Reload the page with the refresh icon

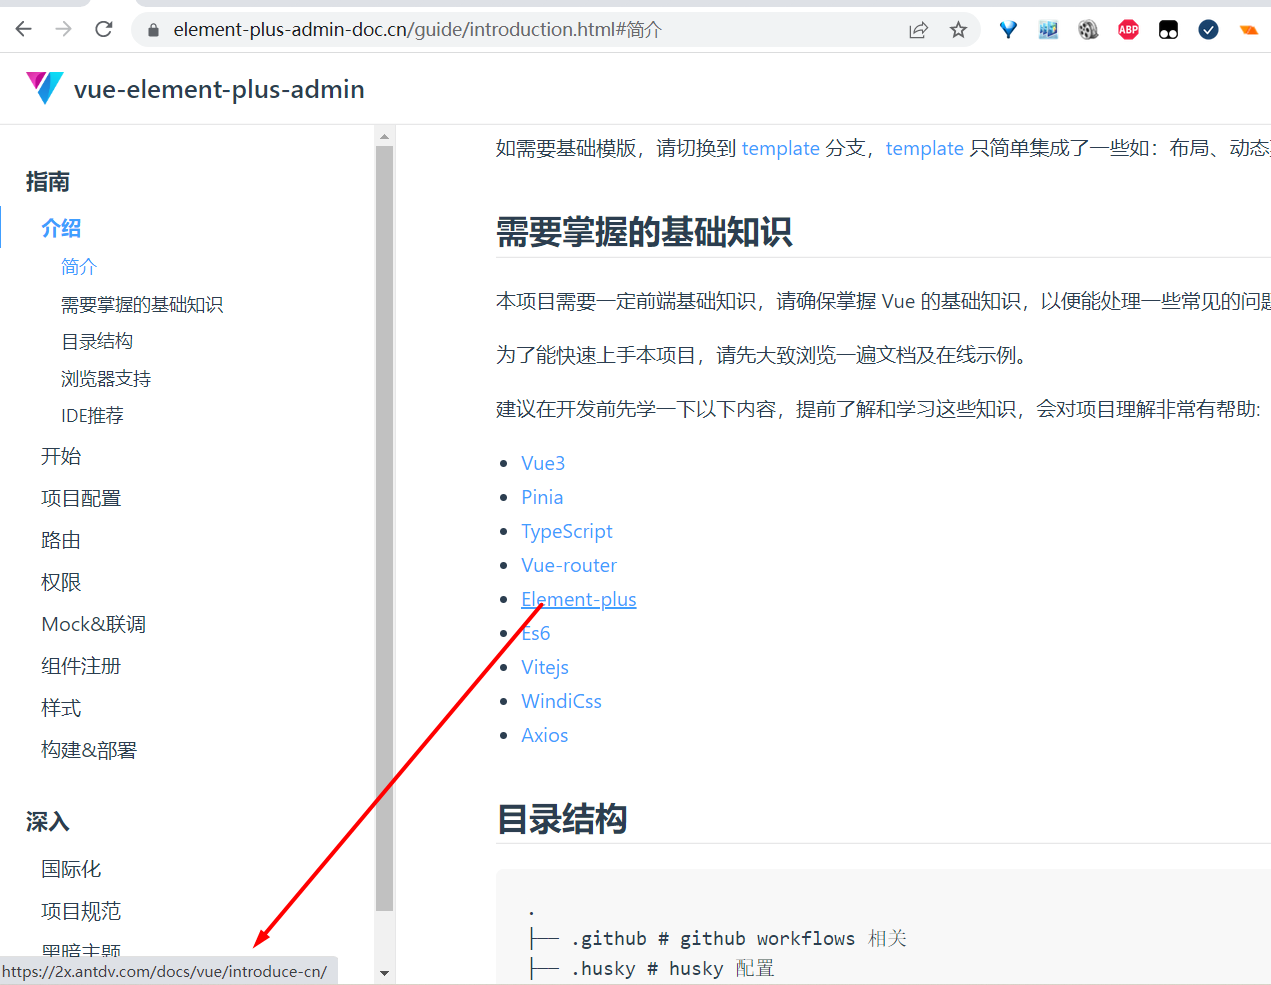(103, 29)
